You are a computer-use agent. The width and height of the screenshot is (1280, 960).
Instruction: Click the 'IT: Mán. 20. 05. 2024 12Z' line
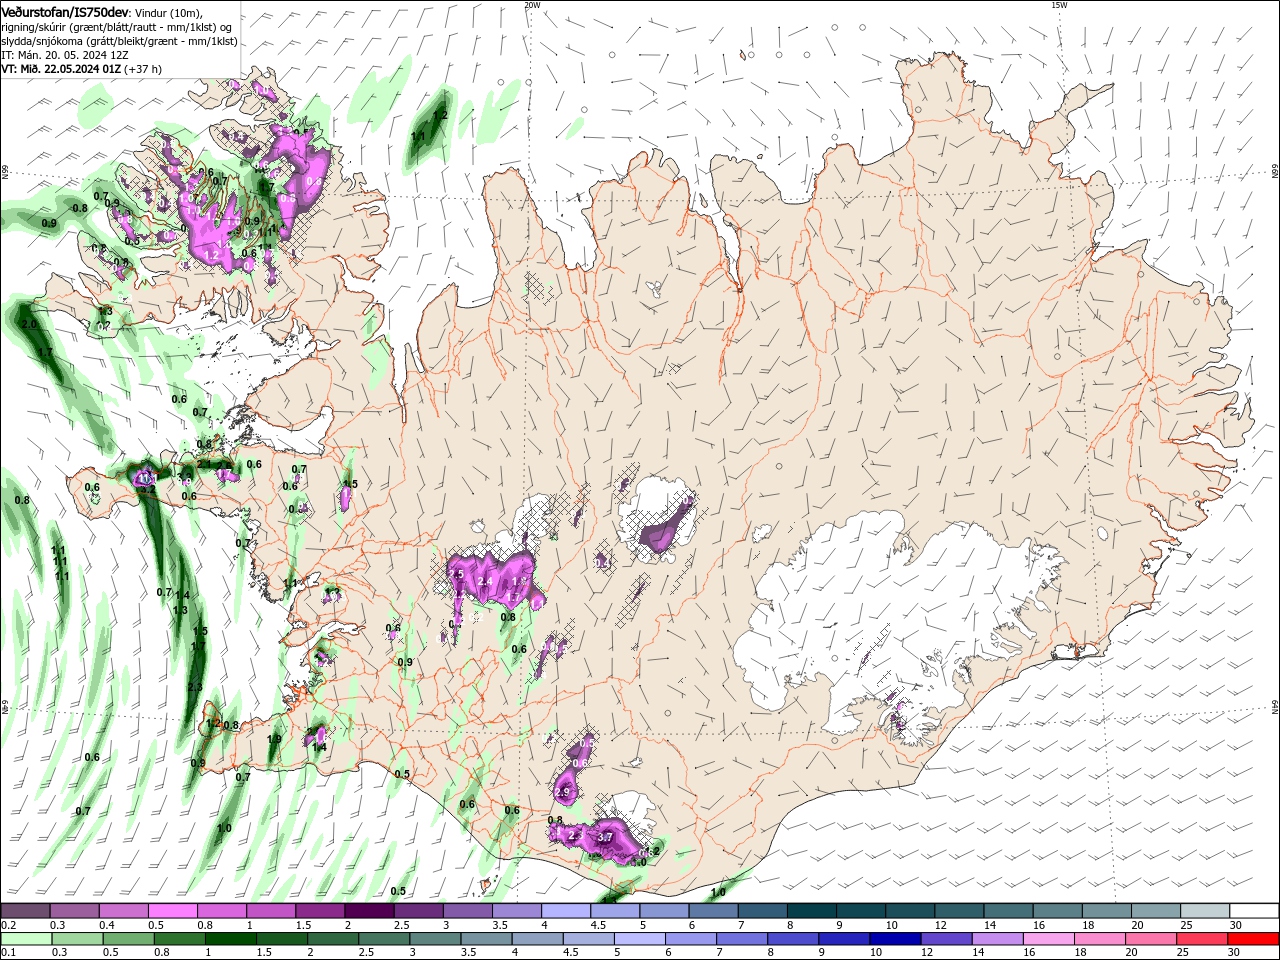(x=67, y=55)
